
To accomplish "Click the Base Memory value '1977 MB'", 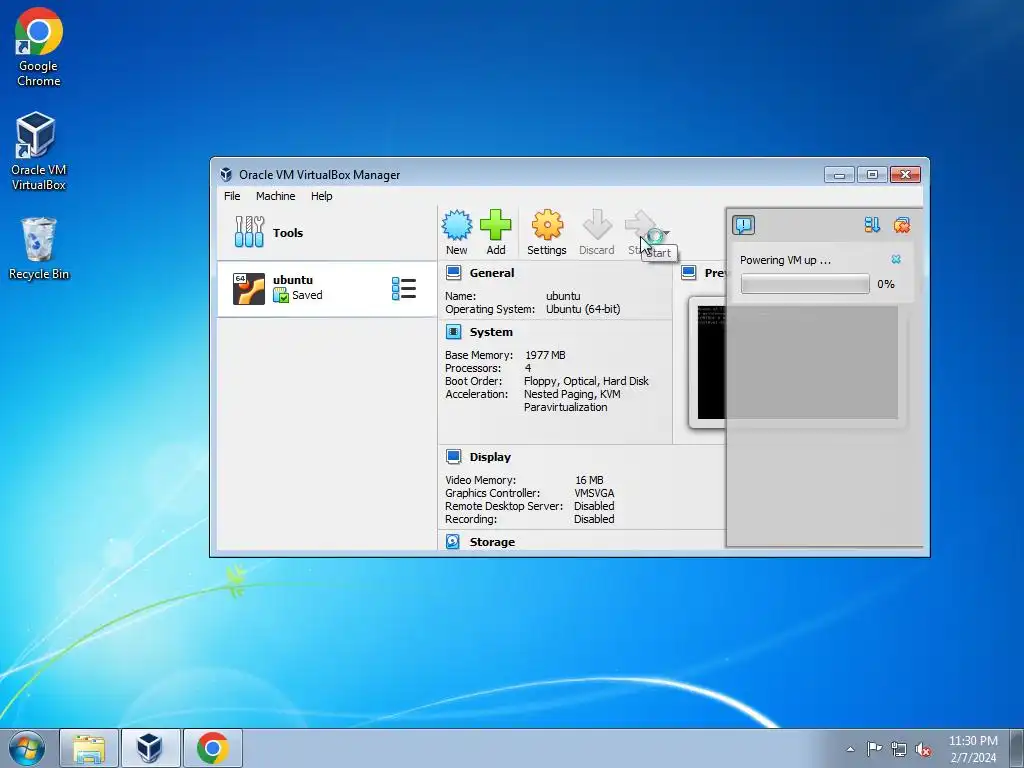I will [x=545, y=355].
